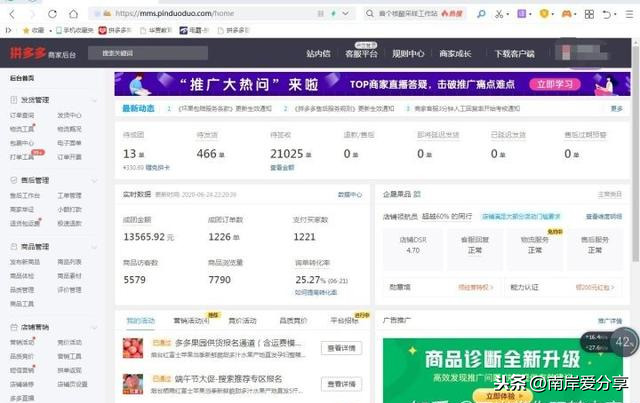Switch to the 竞价活动 tab
The image size is (640, 403).
242,321
